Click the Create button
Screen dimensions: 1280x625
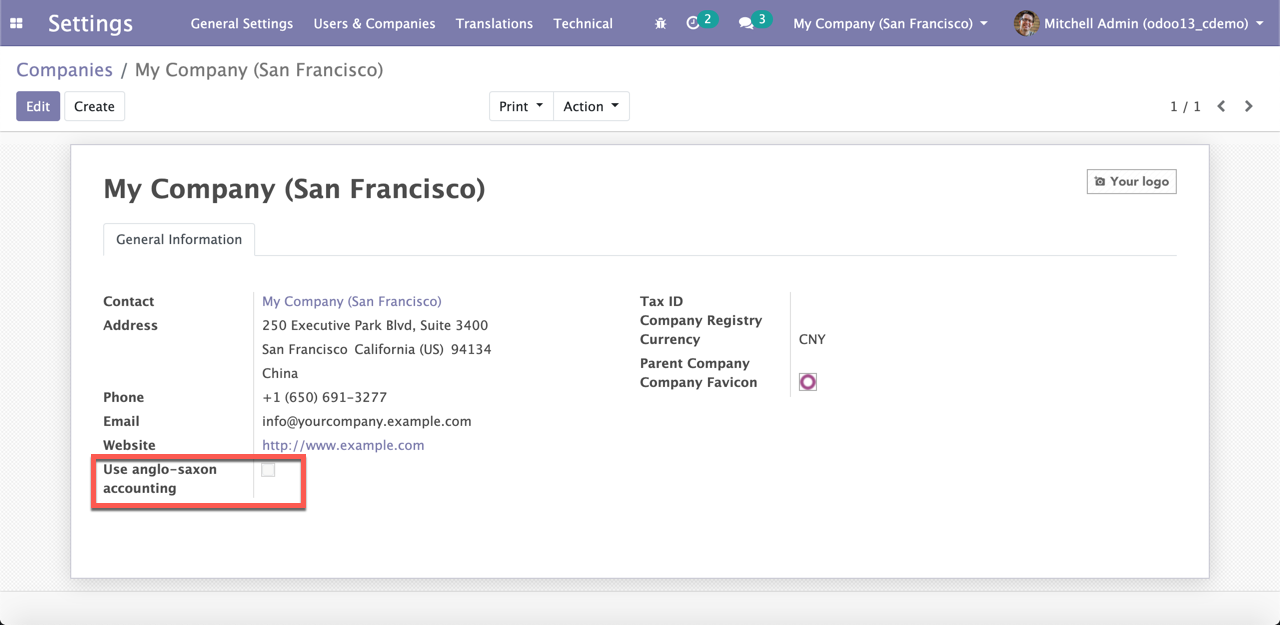[94, 106]
